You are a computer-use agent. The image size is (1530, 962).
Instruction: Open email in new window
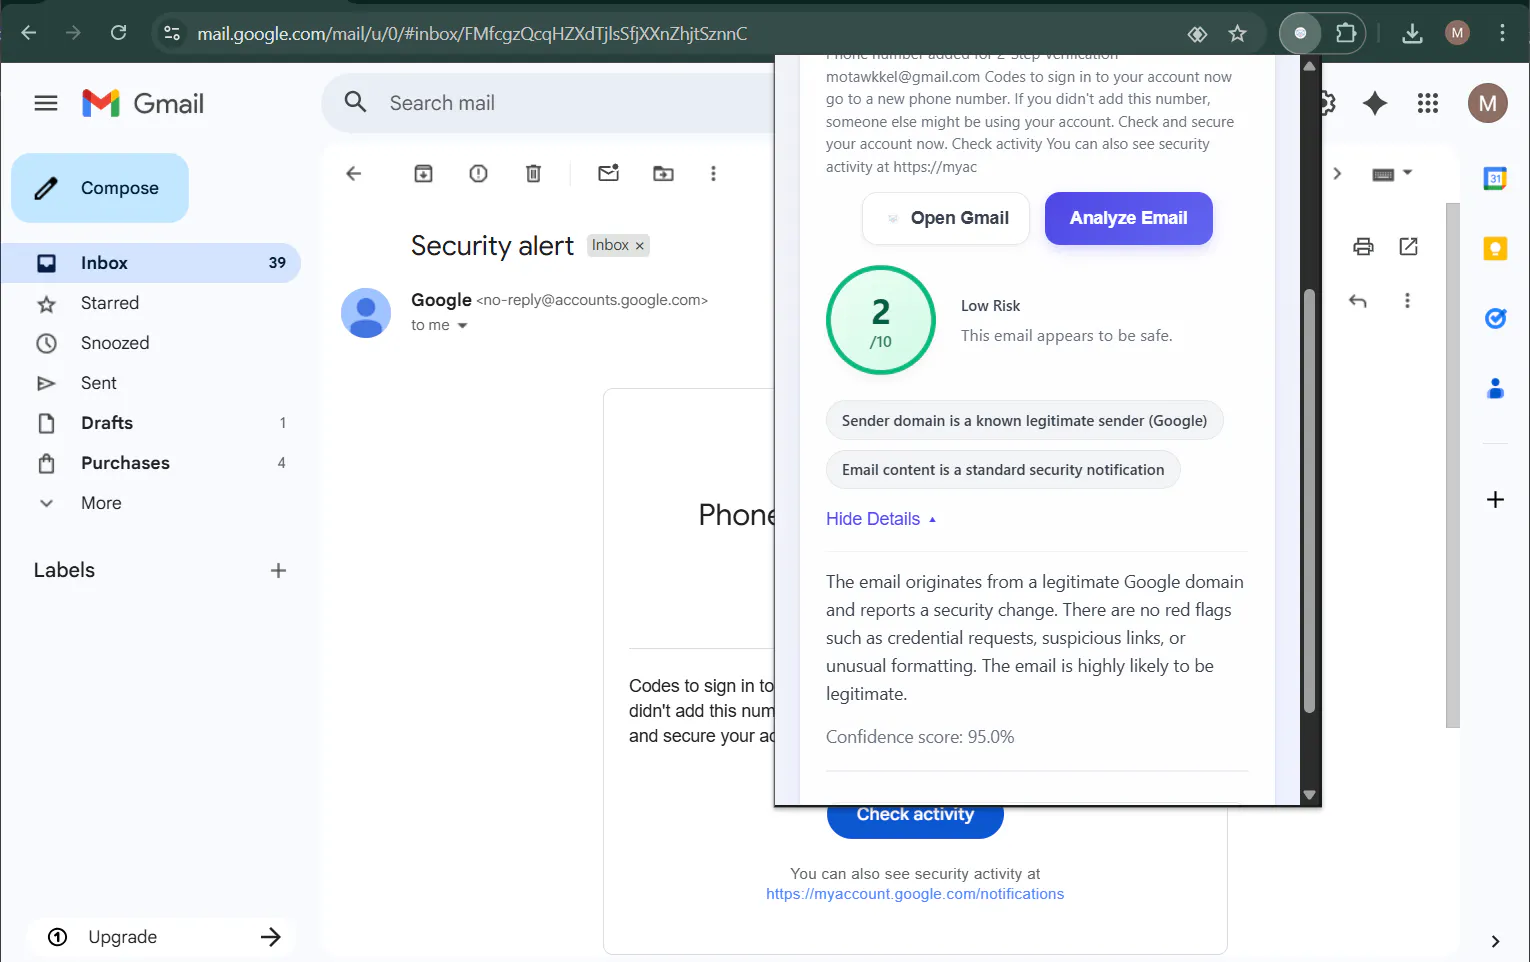pos(1409,246)
